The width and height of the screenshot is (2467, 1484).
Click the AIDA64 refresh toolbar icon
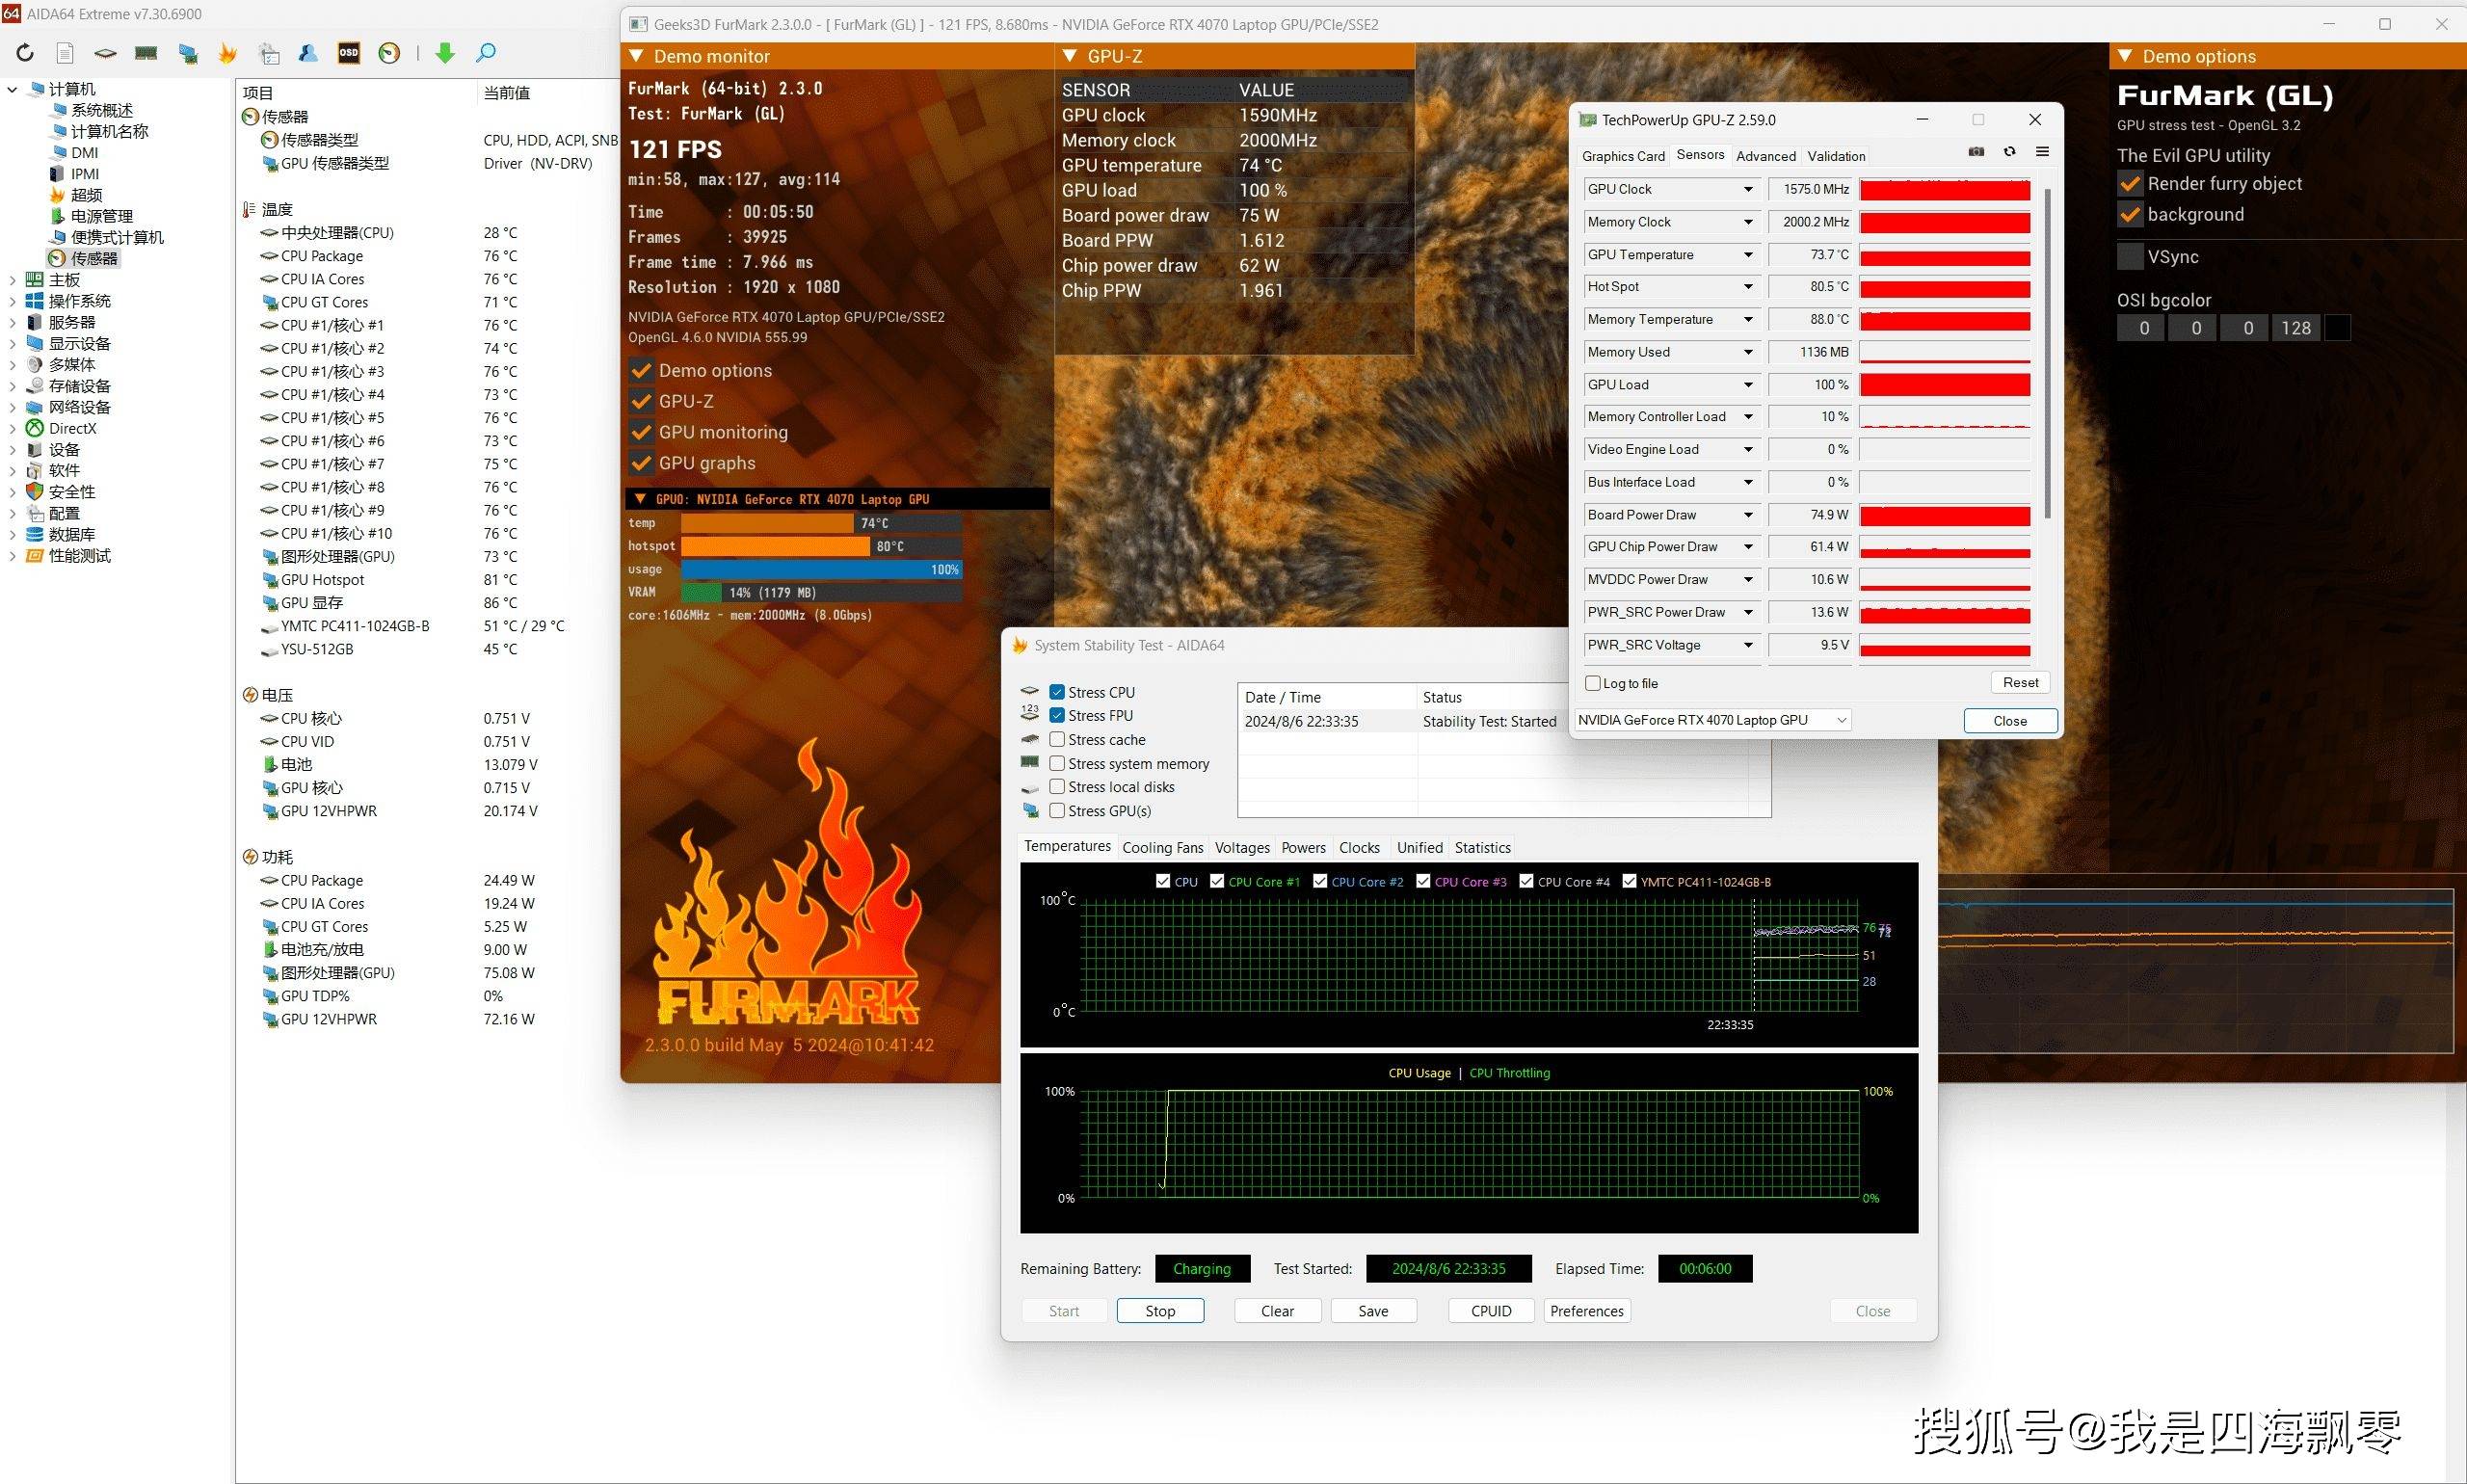pos(25,53)
